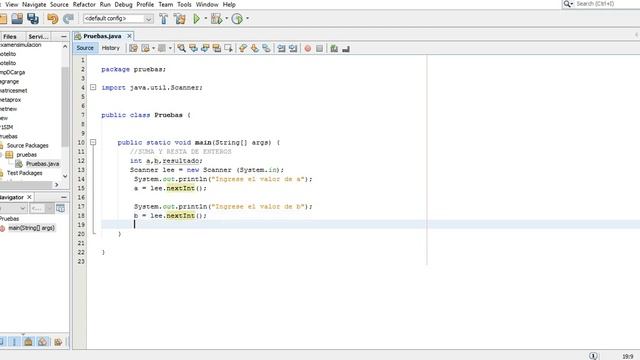The image size is (640, 360).
Task: Switch to the Files tab
Action: pyautogui.click(x=11, y=36)
